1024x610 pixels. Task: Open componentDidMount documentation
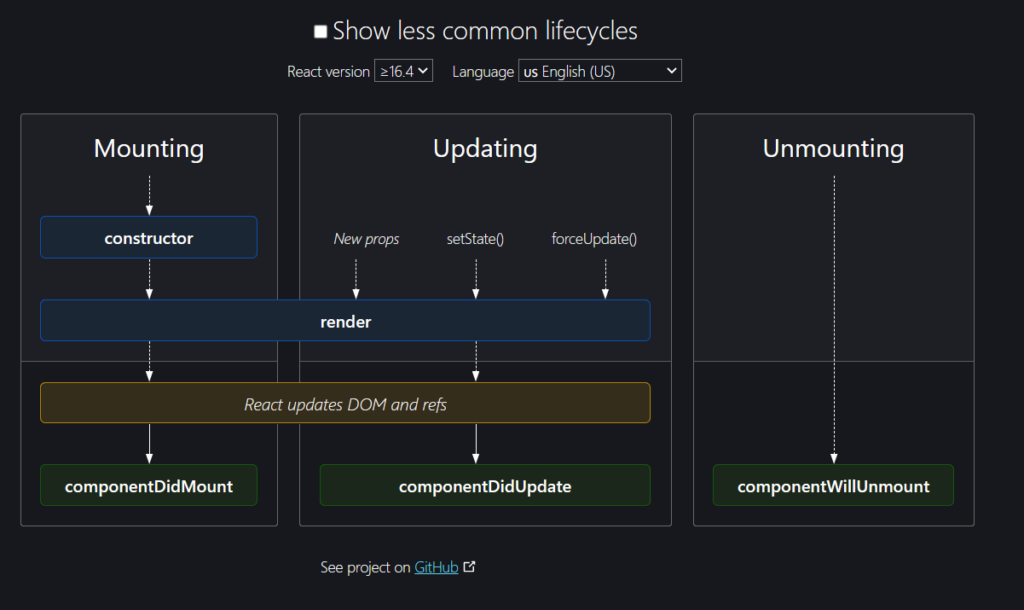coord(148,485)
